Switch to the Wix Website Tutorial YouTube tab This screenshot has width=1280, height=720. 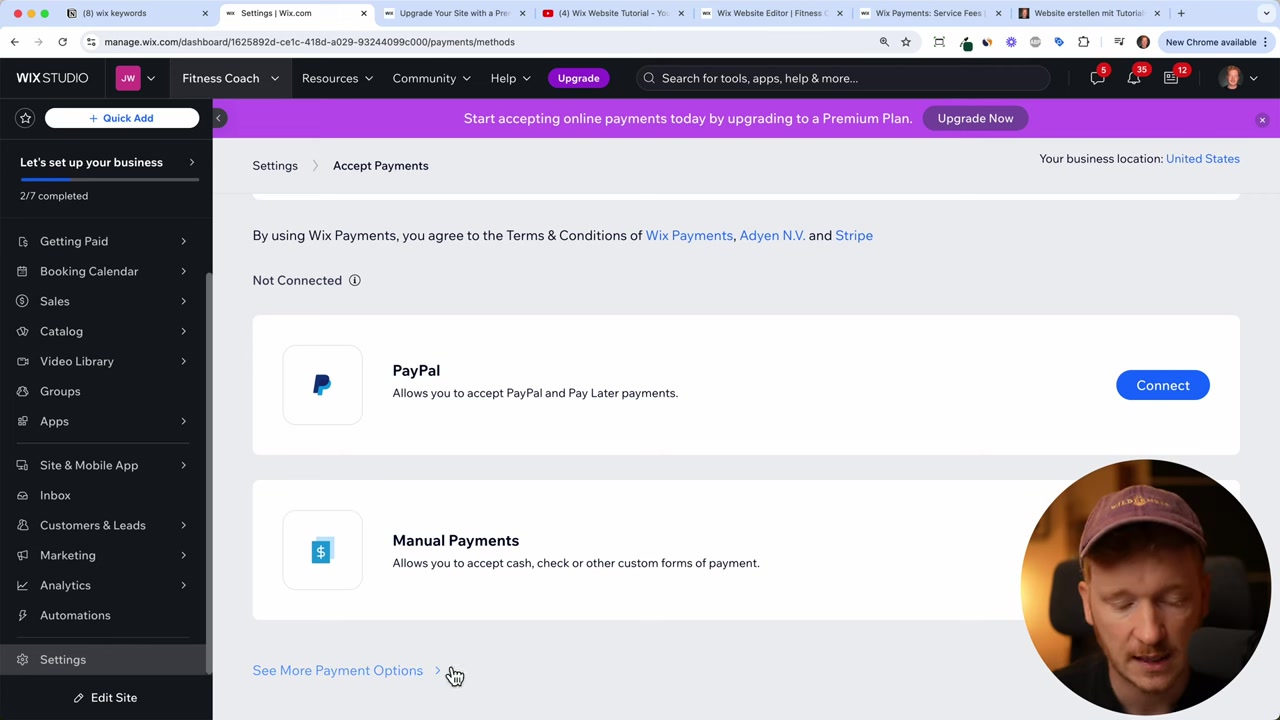click(612, 13)
